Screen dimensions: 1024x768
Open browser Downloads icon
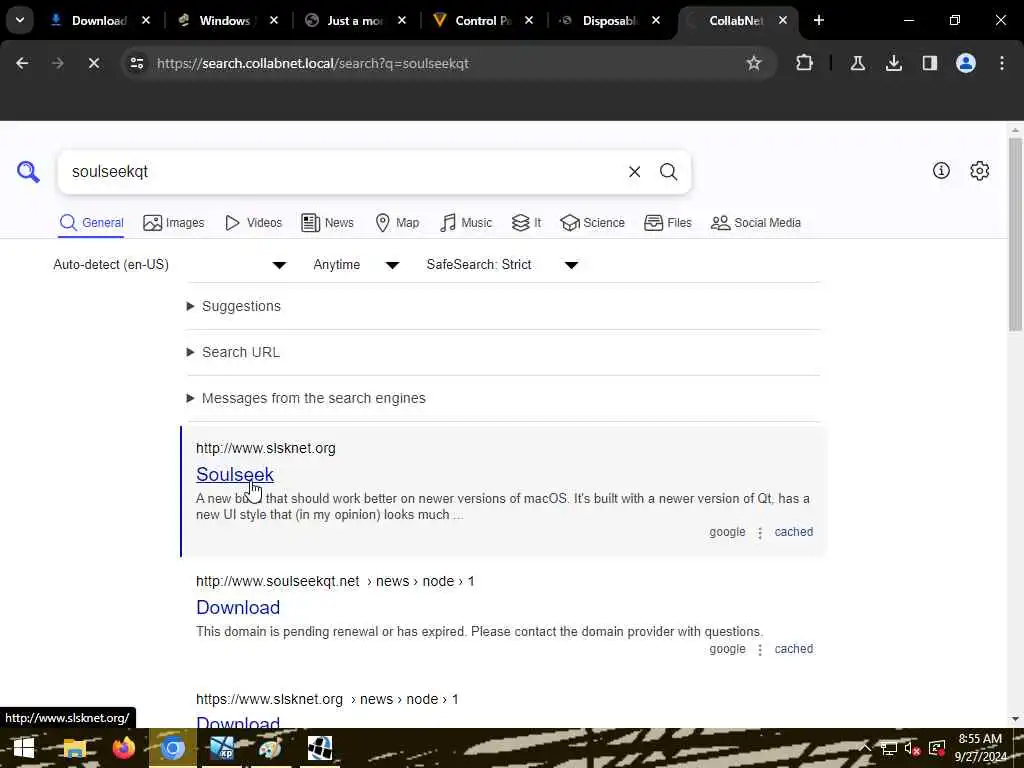click(x=893, y=63)
